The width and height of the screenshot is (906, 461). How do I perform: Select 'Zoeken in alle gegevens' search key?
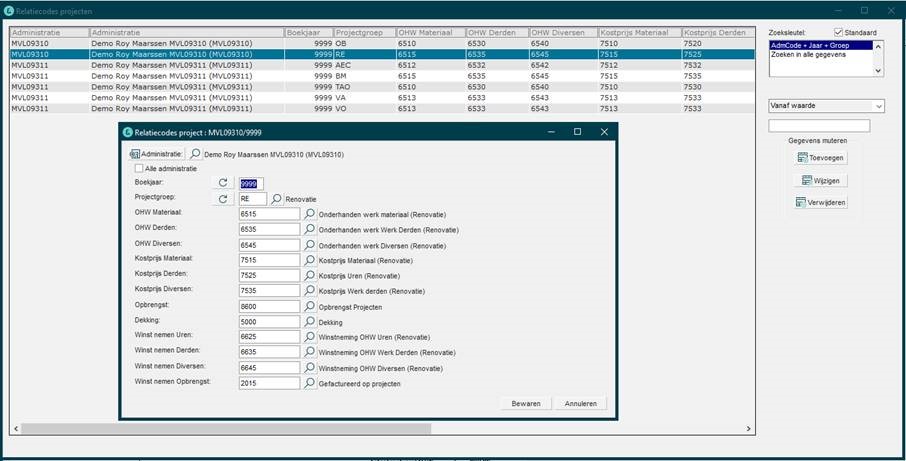pos(808,54)
